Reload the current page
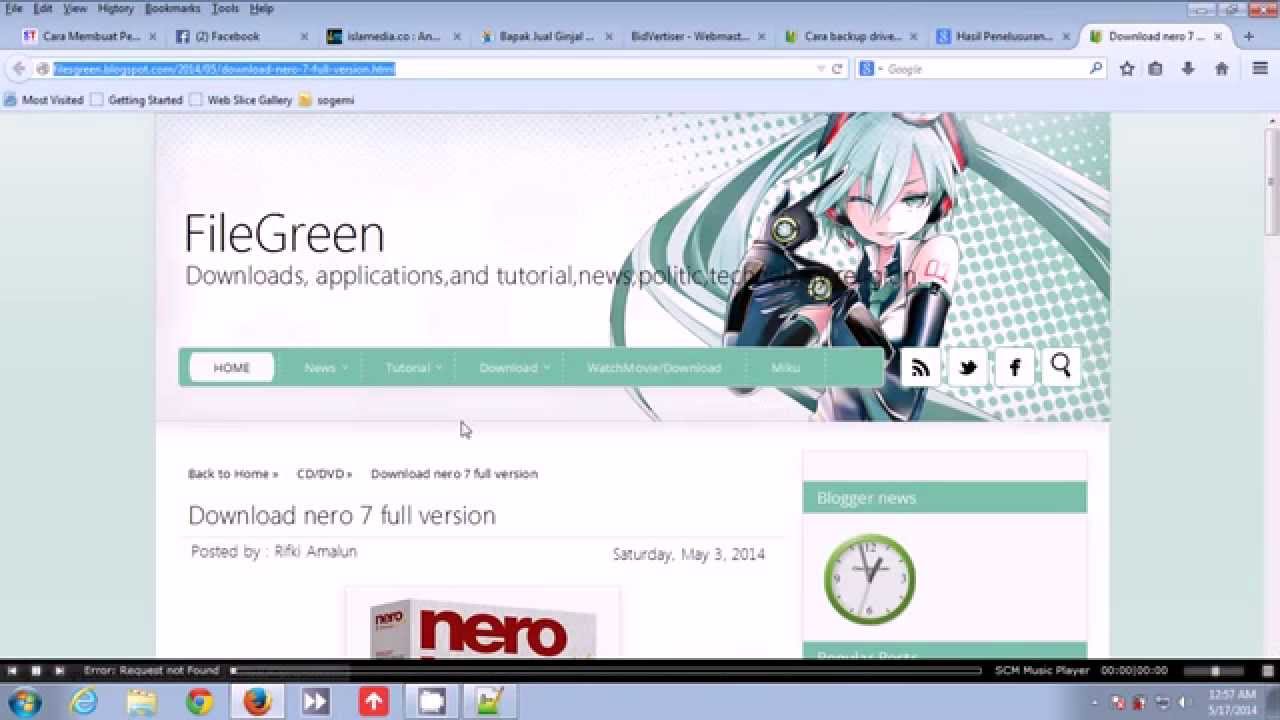 coord(838,69)
